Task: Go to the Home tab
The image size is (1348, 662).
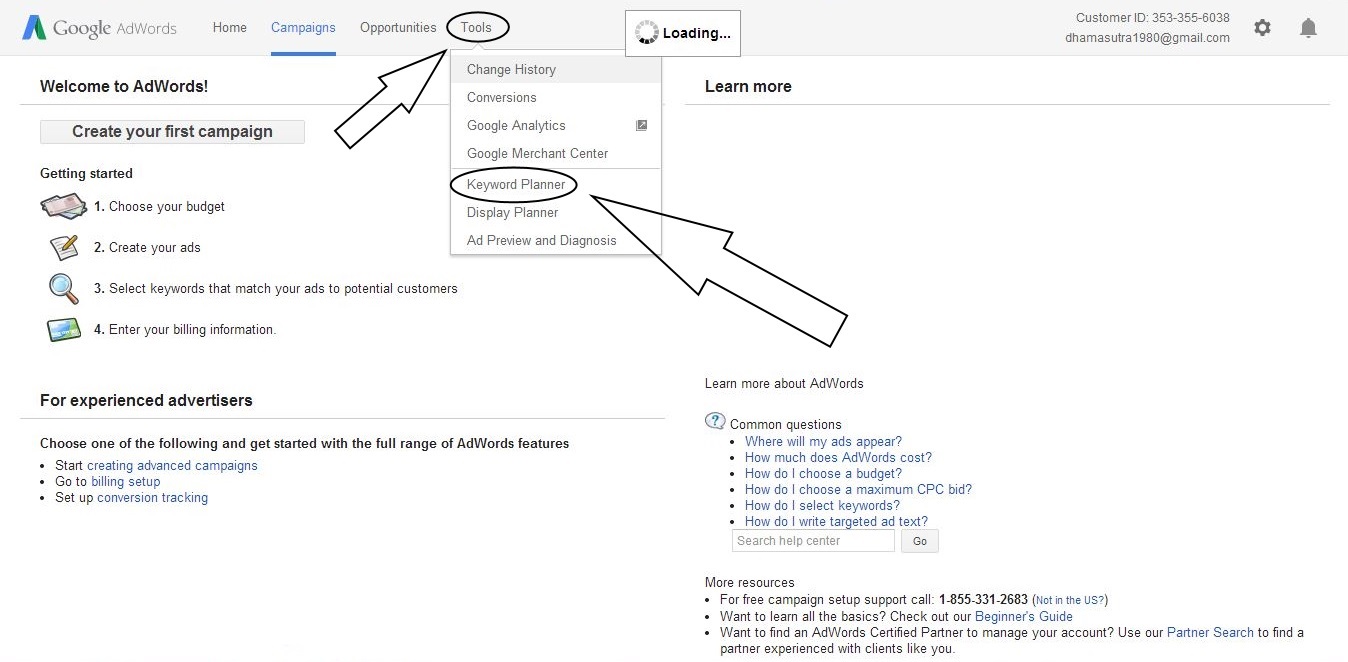Action: 229,28
